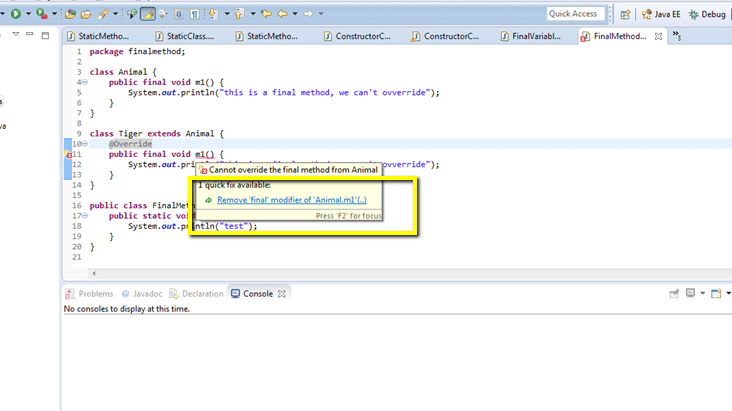Image resolution: width=732 pixels, height=411 pixels.
Task: Click the green Run button
Action: [15, 14]
